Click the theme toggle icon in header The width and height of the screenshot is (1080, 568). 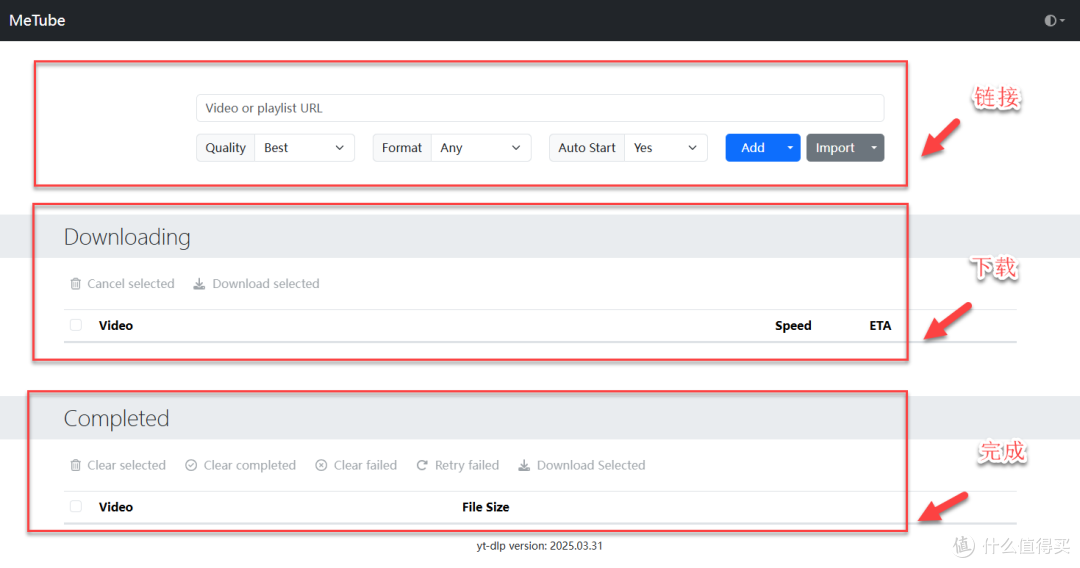(x=1050, y=21)
